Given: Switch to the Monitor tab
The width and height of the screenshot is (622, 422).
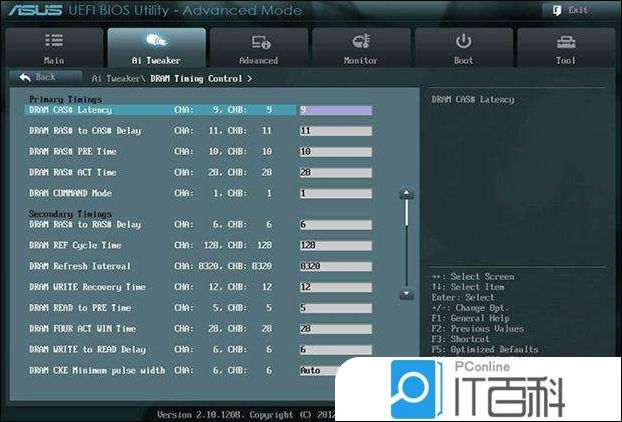Looking at the screenshot, I should point(361,48).
